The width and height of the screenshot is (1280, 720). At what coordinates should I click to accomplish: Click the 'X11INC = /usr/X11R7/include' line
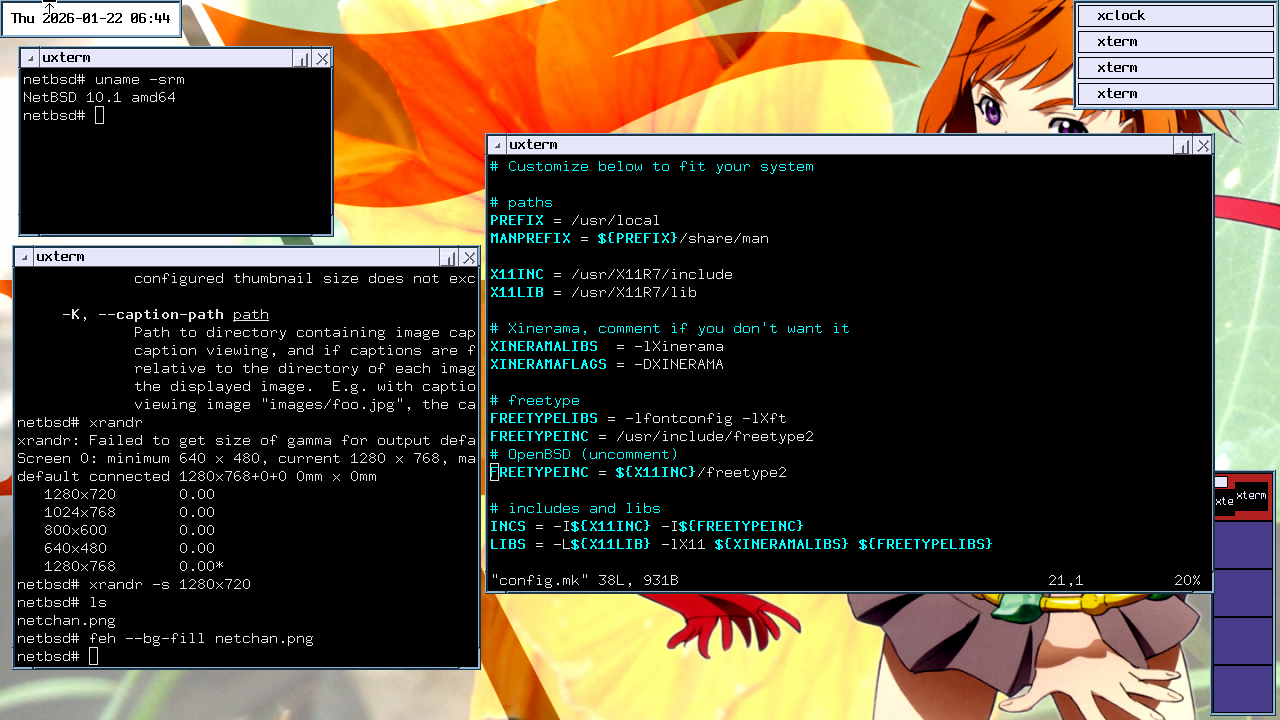coord(611,275)
